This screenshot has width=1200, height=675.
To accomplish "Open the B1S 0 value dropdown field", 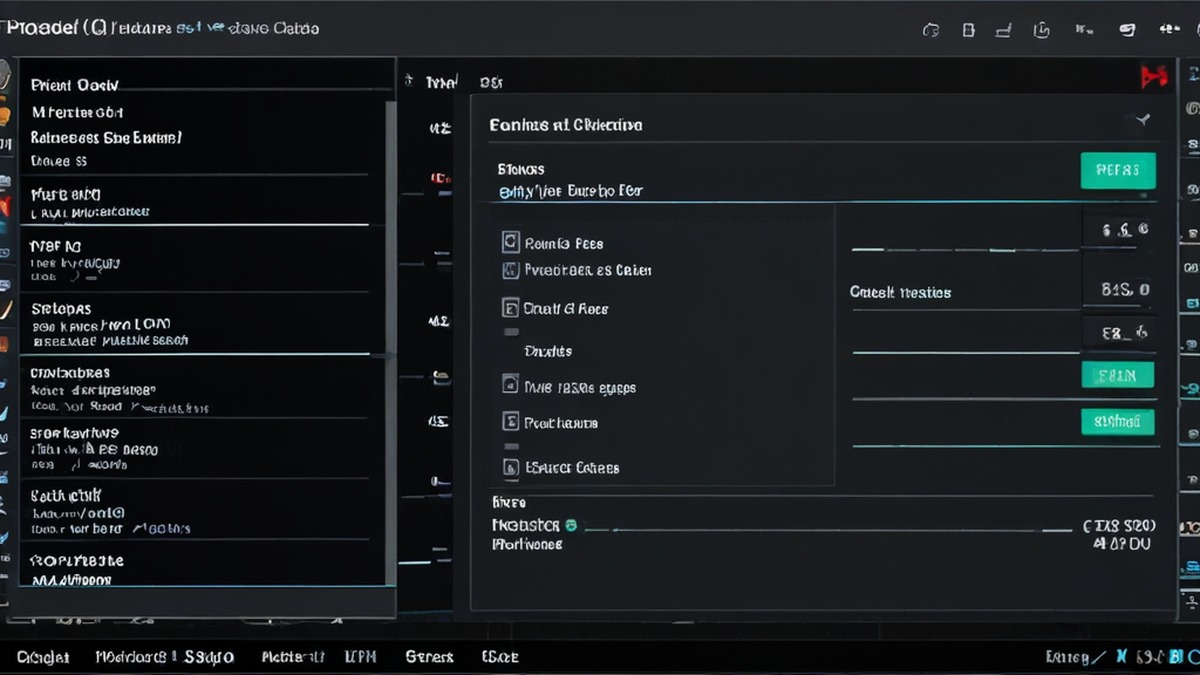I will (1117, 290).
